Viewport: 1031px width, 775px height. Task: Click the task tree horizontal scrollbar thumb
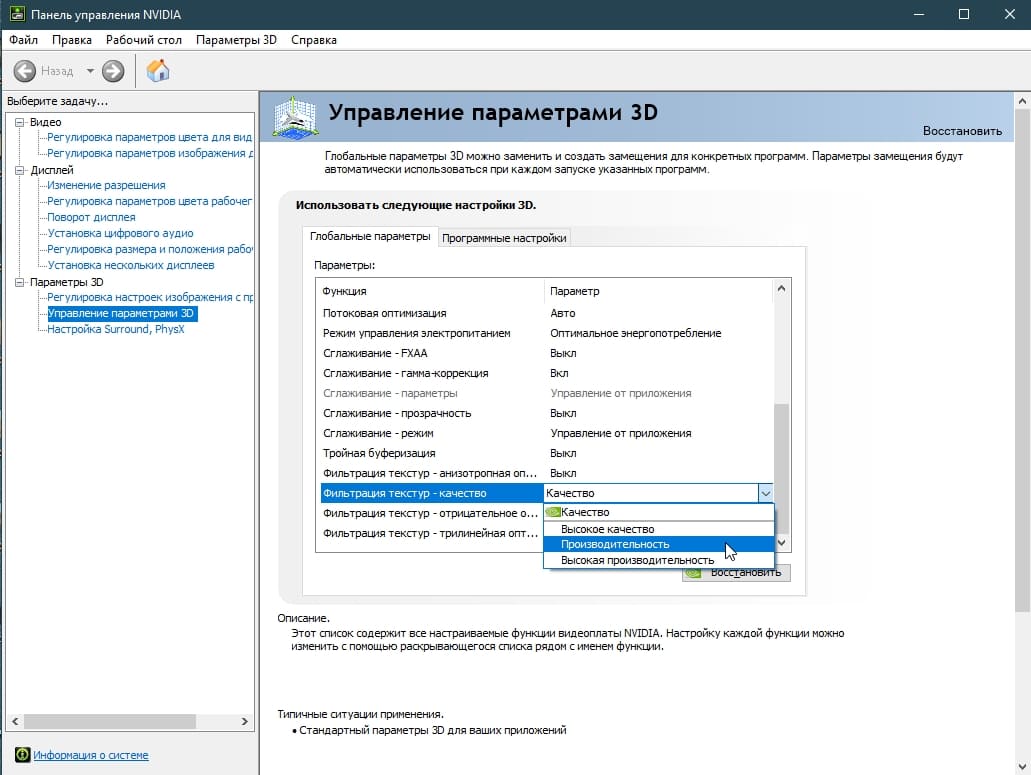click(x=110, y=721)
